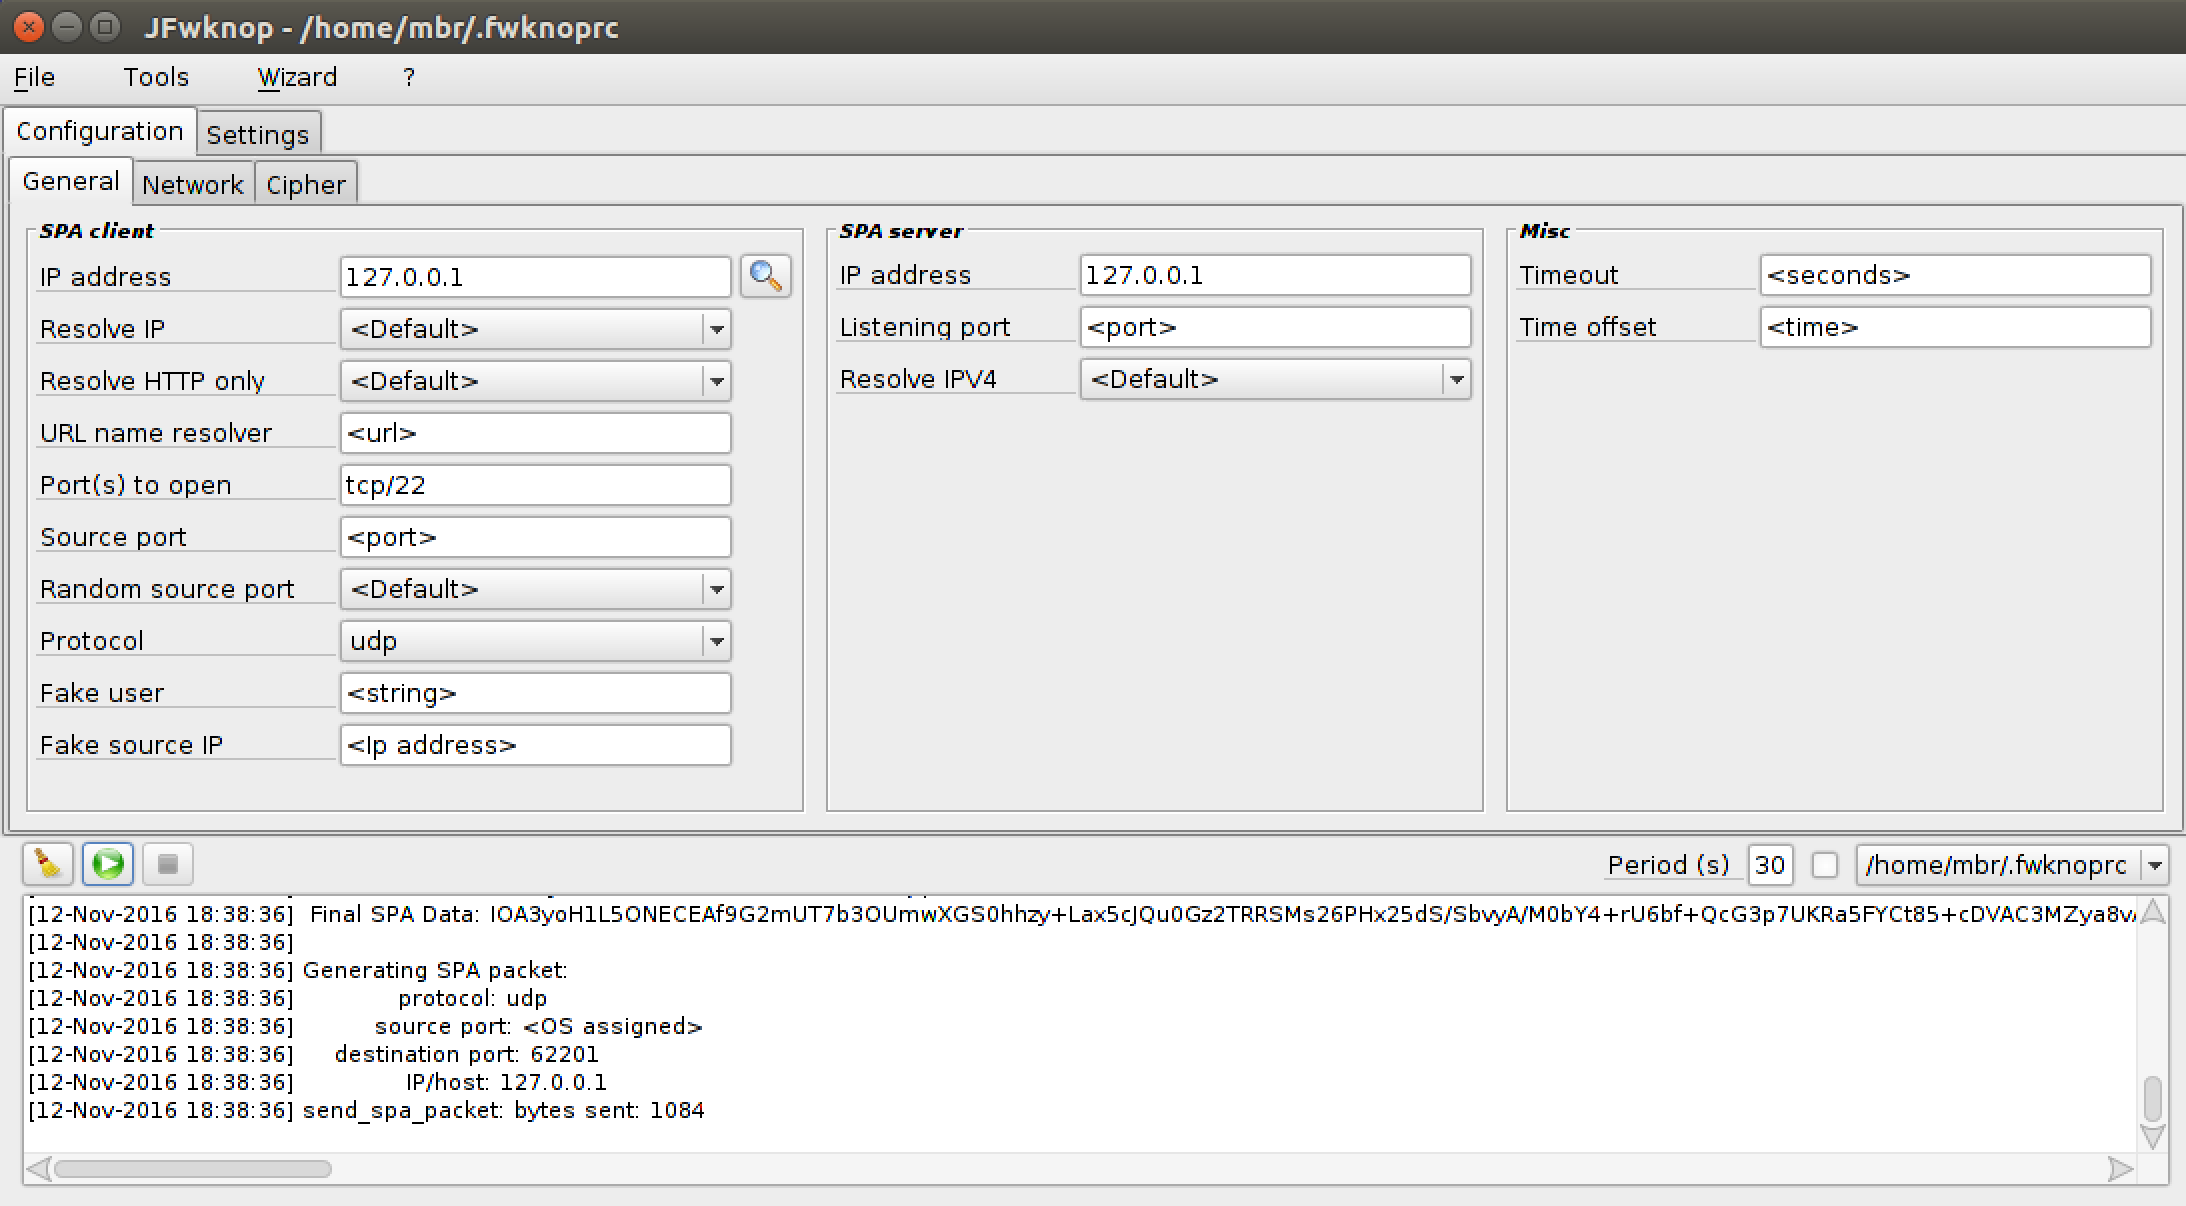This screenshot has width=2186, height=1206.
Task: Click the horizontal scroll left arrow
Action: (x=38, y=1168)
